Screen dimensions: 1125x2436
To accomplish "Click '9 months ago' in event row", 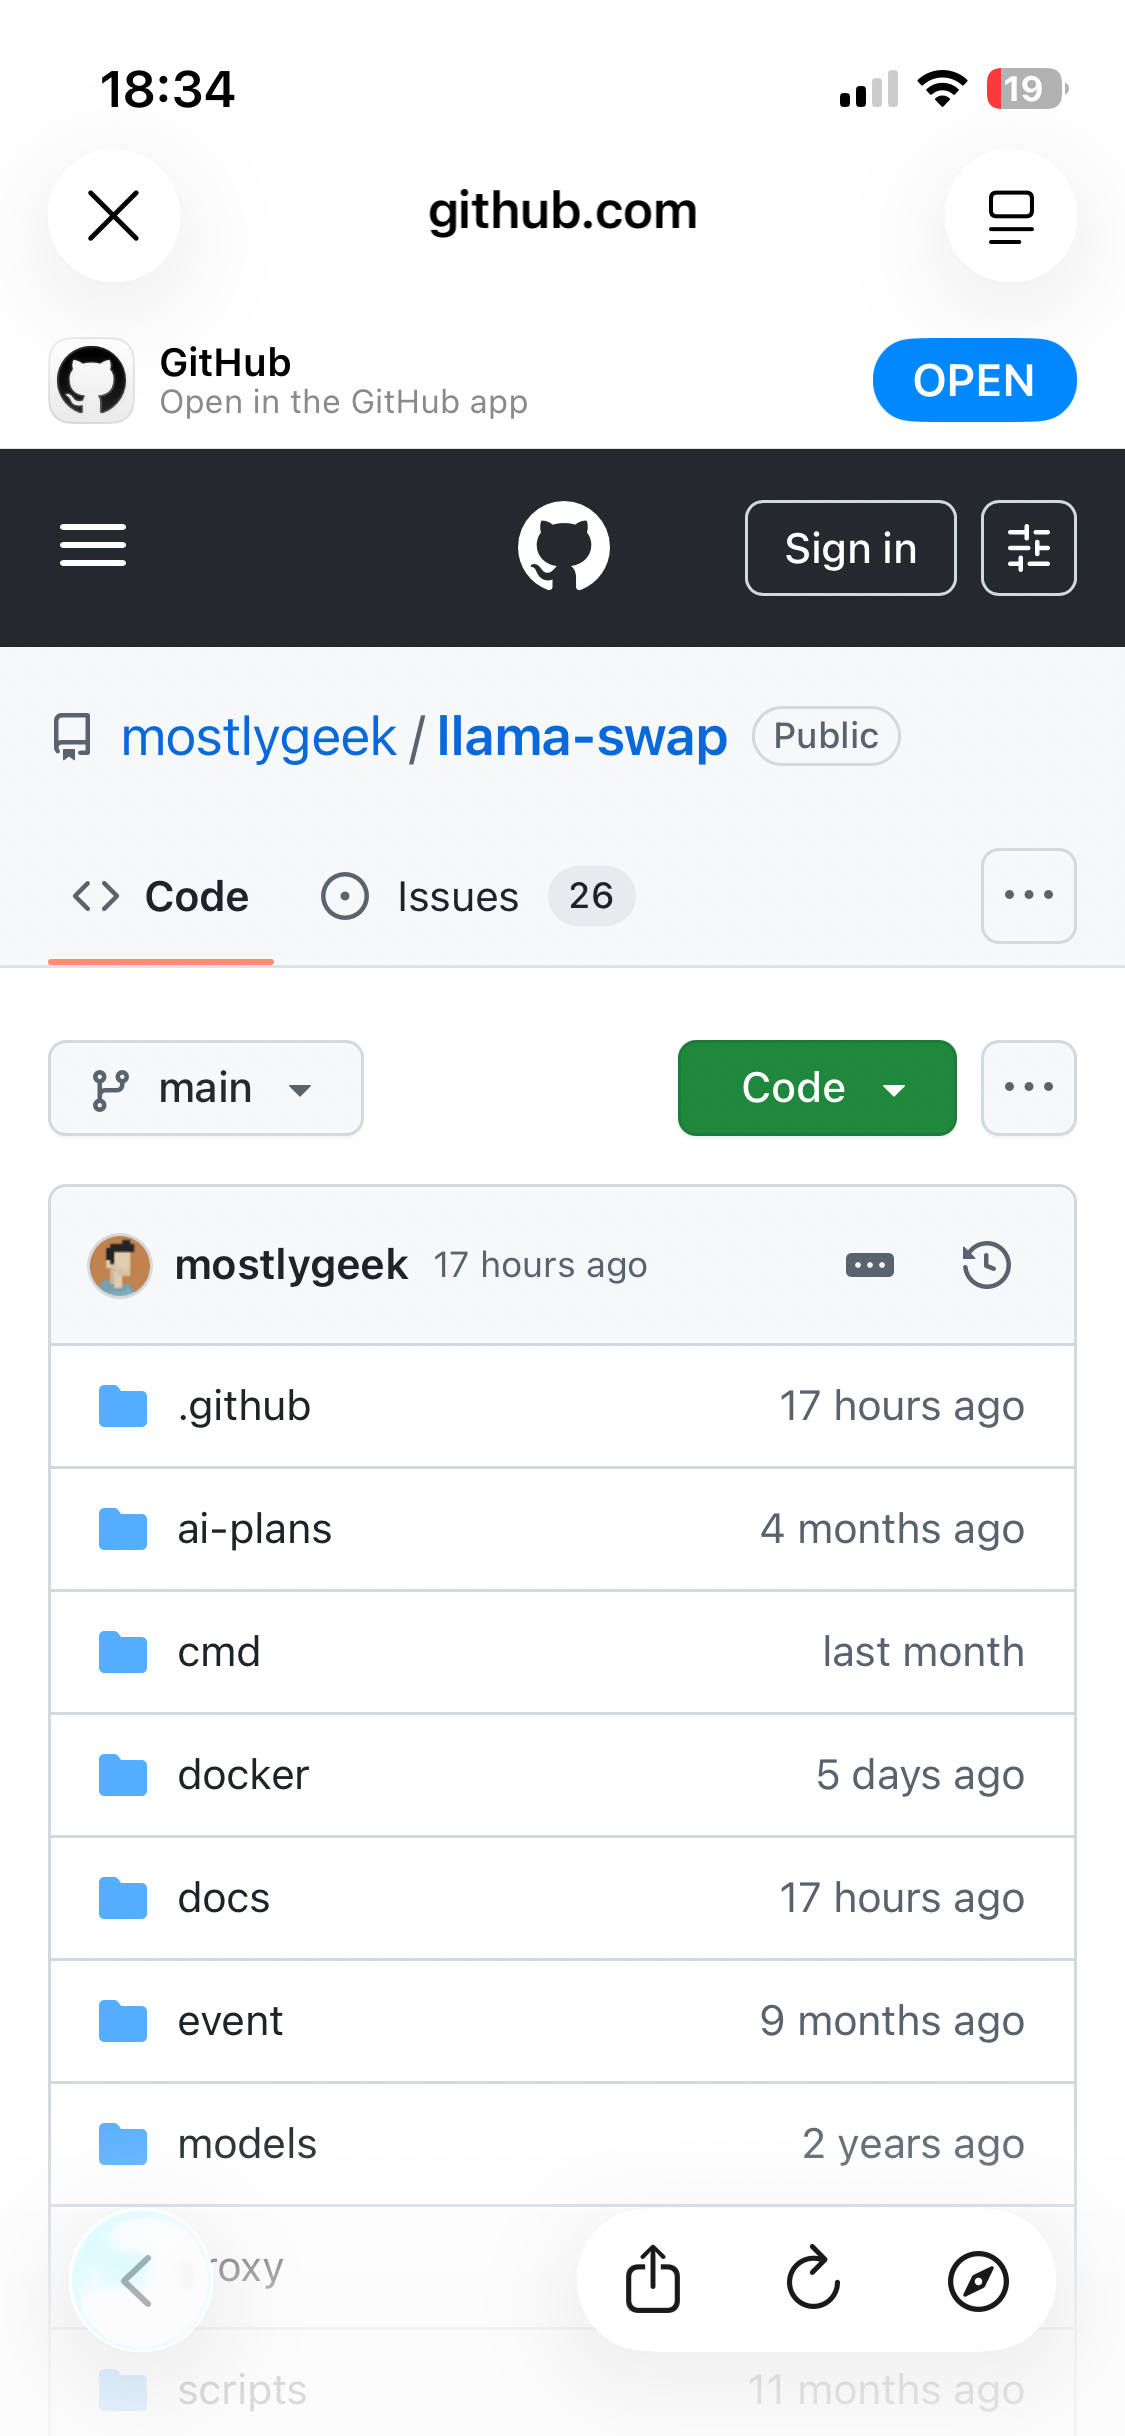I will (892, 2021).
